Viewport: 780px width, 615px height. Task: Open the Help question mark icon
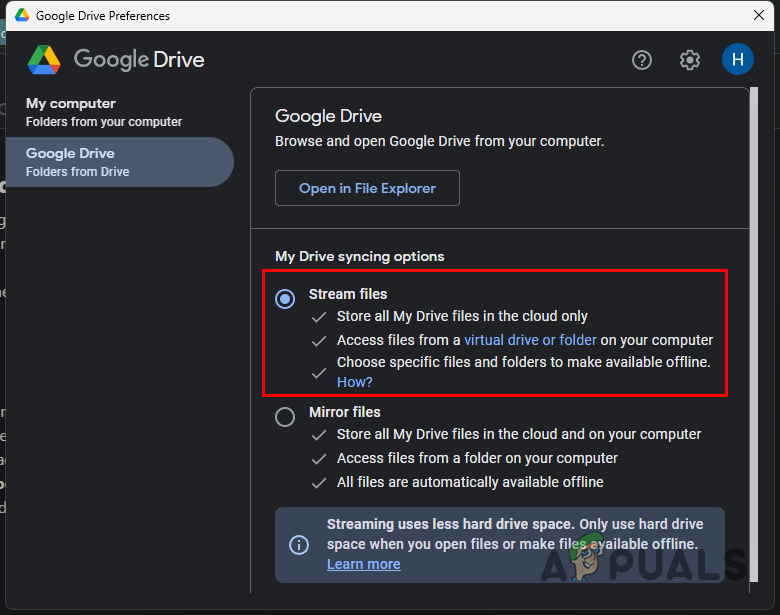click(x=642, y=60)
